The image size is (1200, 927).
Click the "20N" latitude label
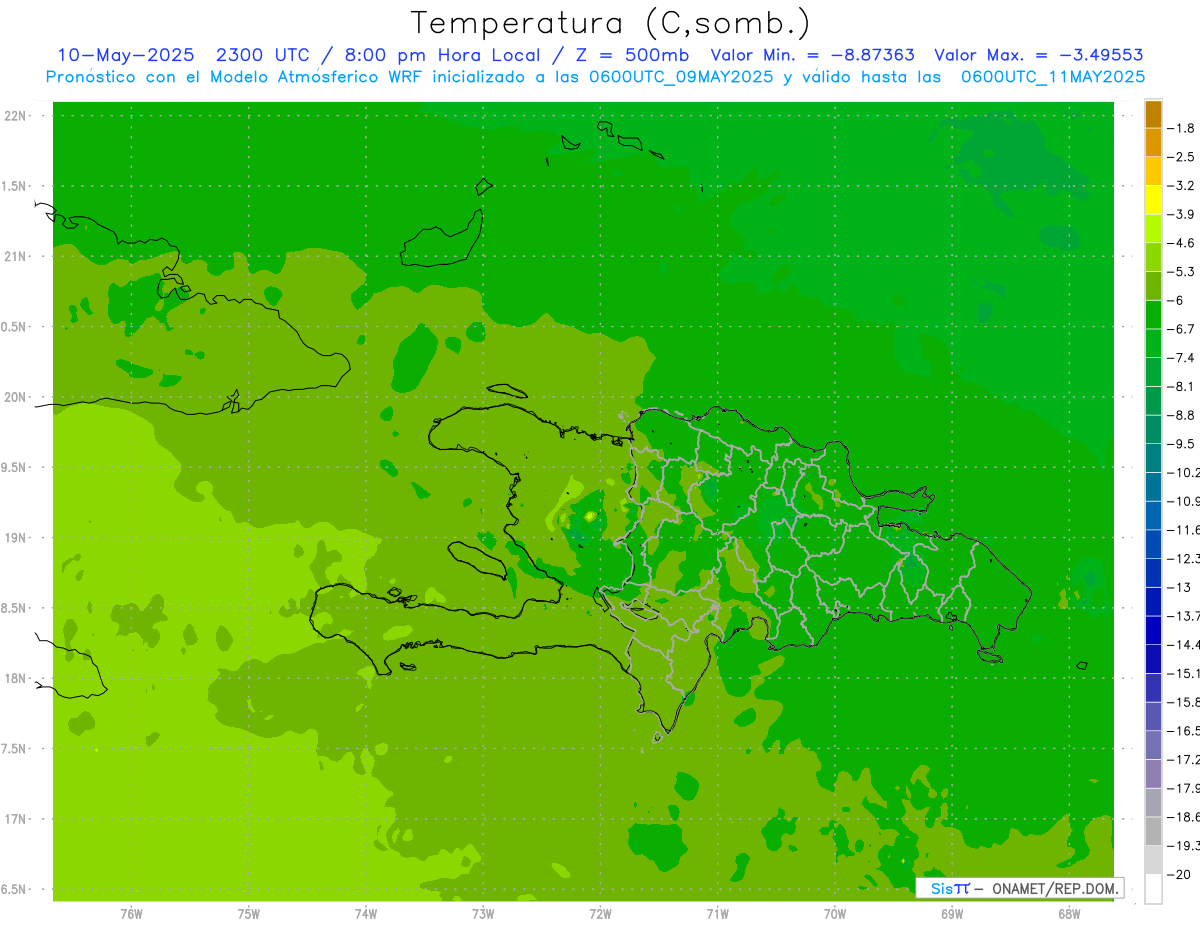[x=16, y=397]
